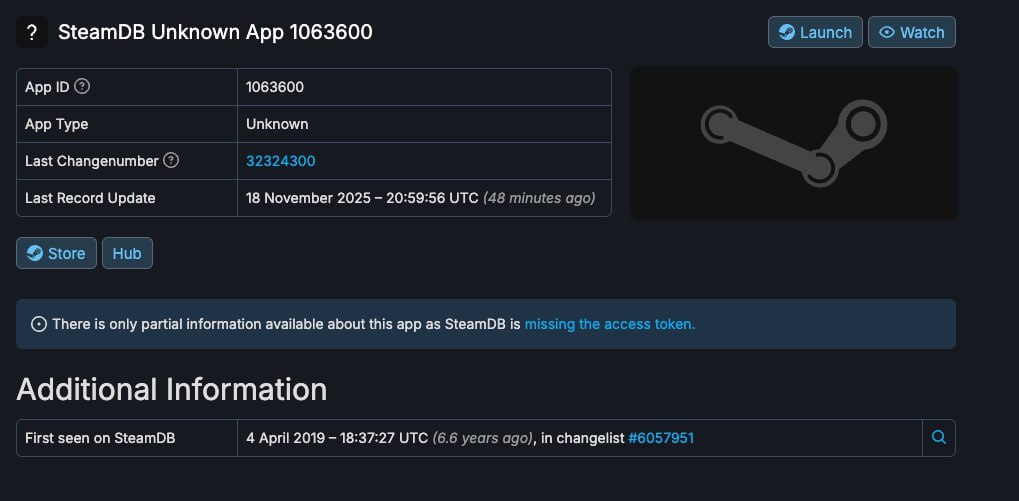Viewport: 1019px width, 501px height.
Task: Click the magnifier icon beside changelist
Action: tap(938, 438)
